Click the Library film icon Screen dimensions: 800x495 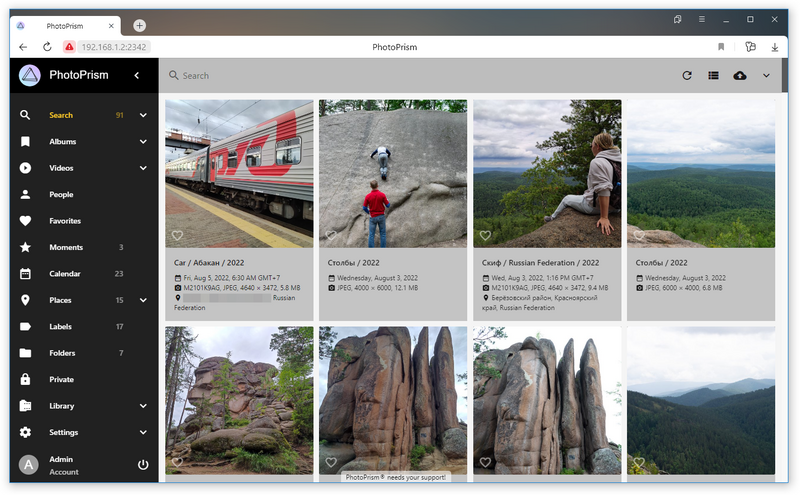coord(25,406)
